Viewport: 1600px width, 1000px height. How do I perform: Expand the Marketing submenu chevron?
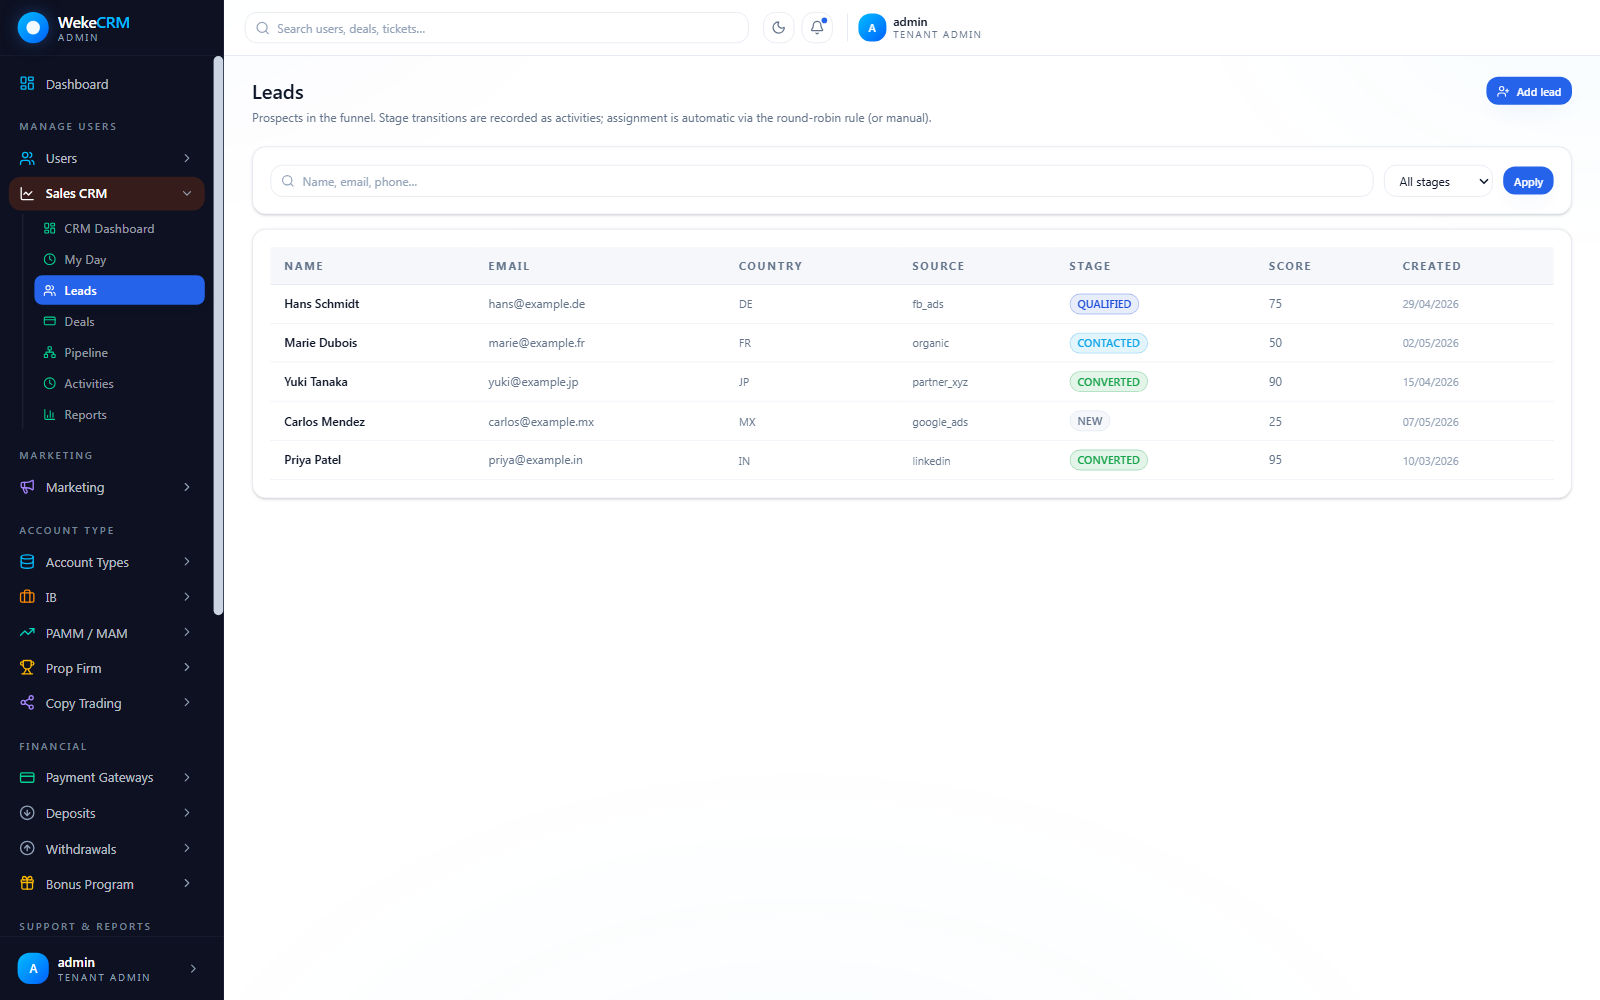pyautogui.click(x=187, y=487)
